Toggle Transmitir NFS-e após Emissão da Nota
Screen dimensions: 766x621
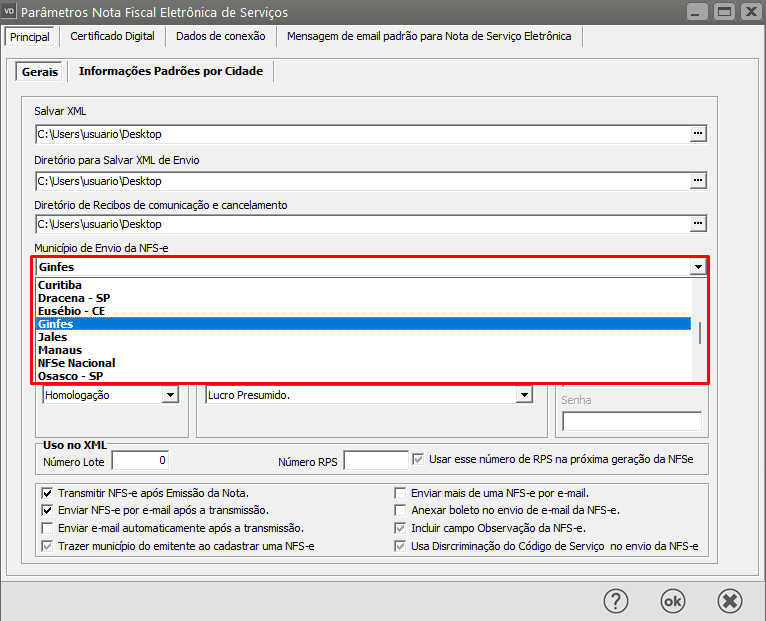[x=47, y=493]
